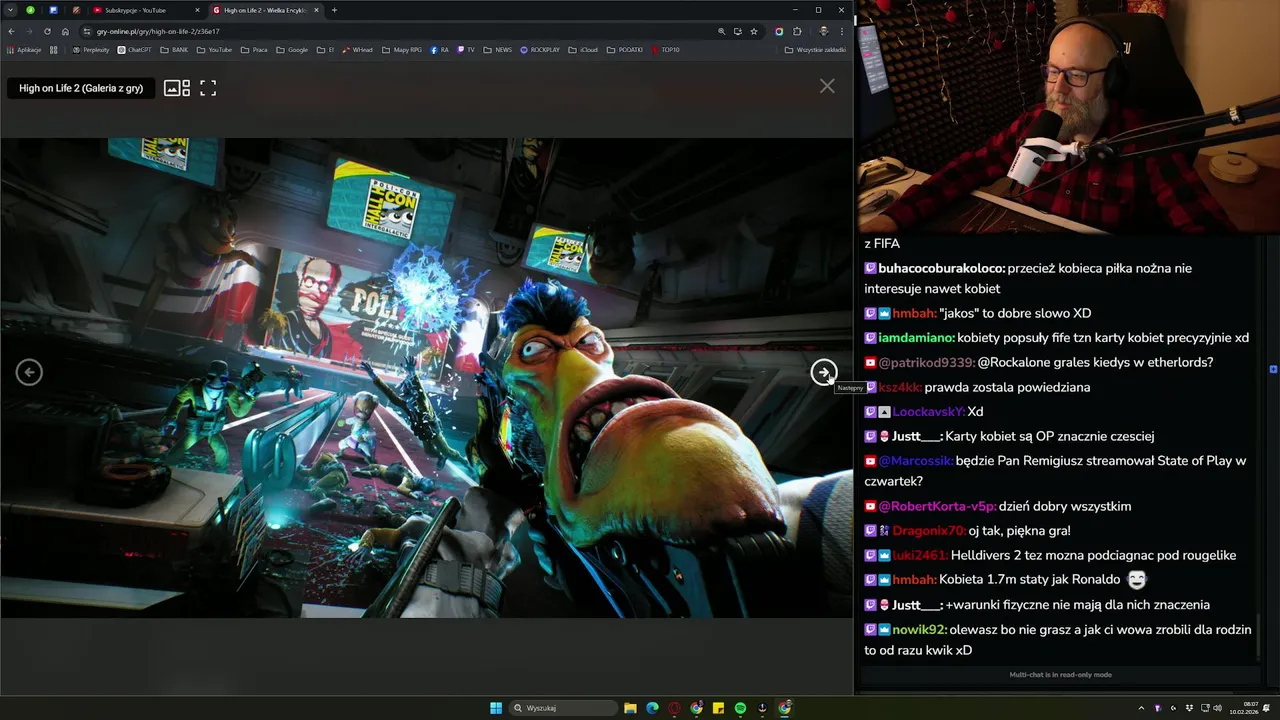Image resolution: width=1280 pixels, height=720 pixels.
Task: Expand the NEWS bookmarks folder
Action: tap(497, 49)
